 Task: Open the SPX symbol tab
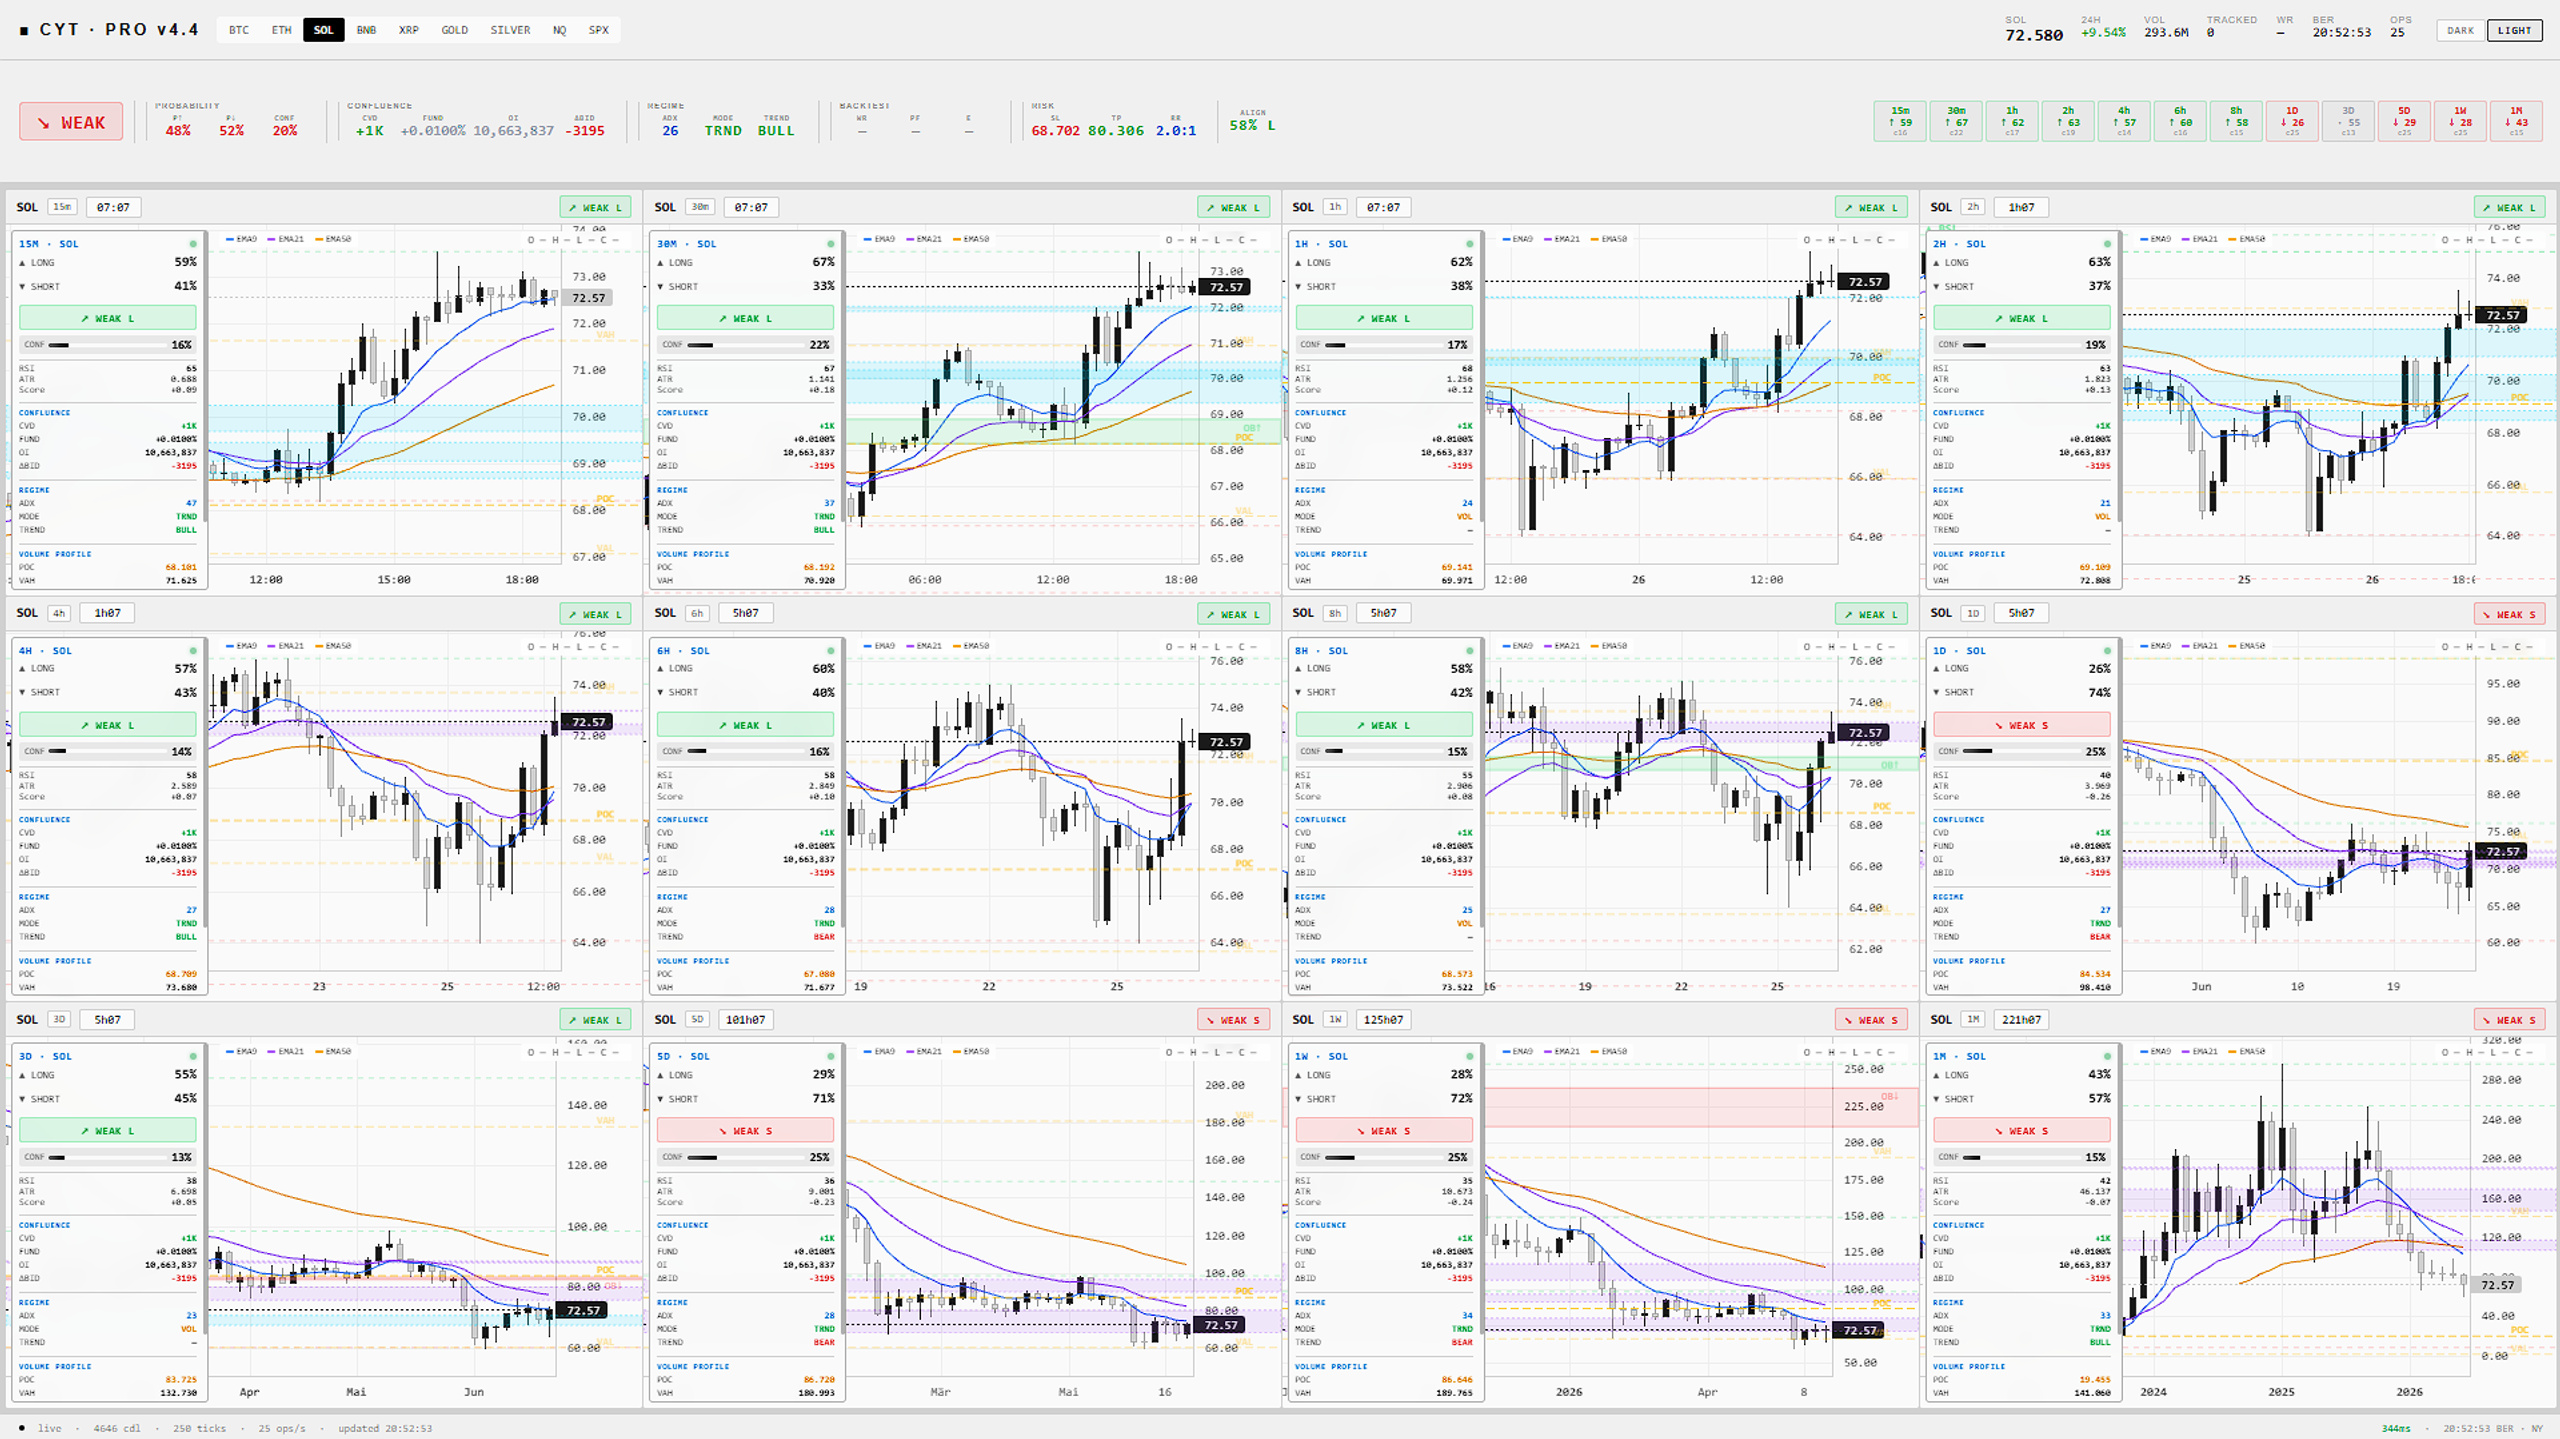[598, 30]
